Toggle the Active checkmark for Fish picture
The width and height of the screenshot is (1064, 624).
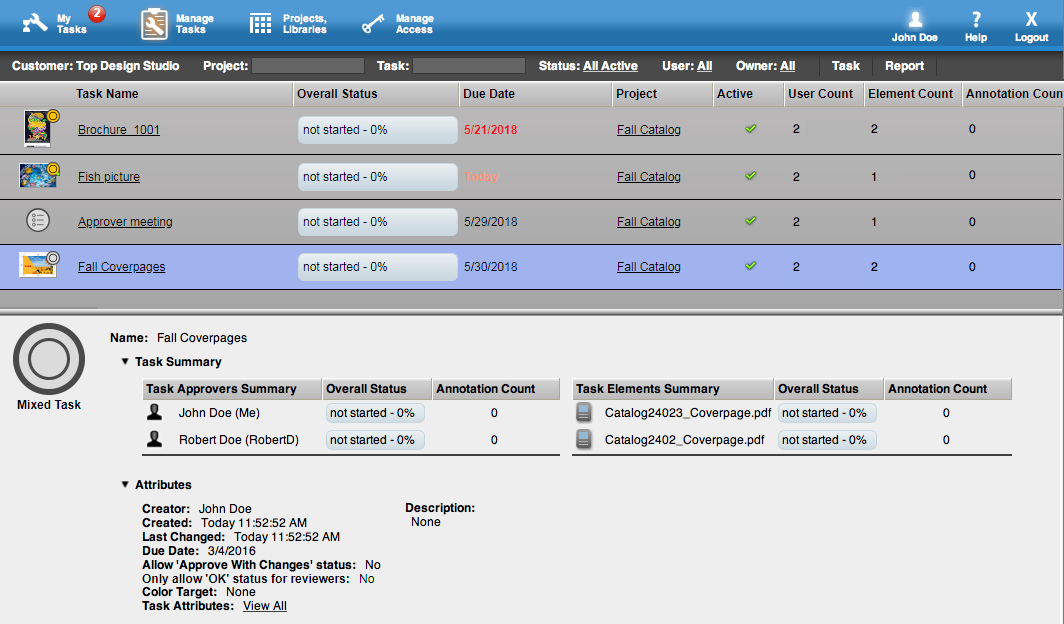[751, 176]
